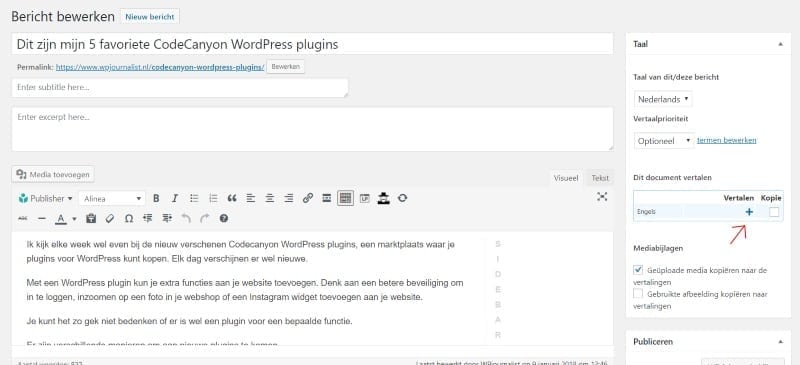
Task: Open the keyboard shortcuts help icon
Action: (x=223, y=218)
